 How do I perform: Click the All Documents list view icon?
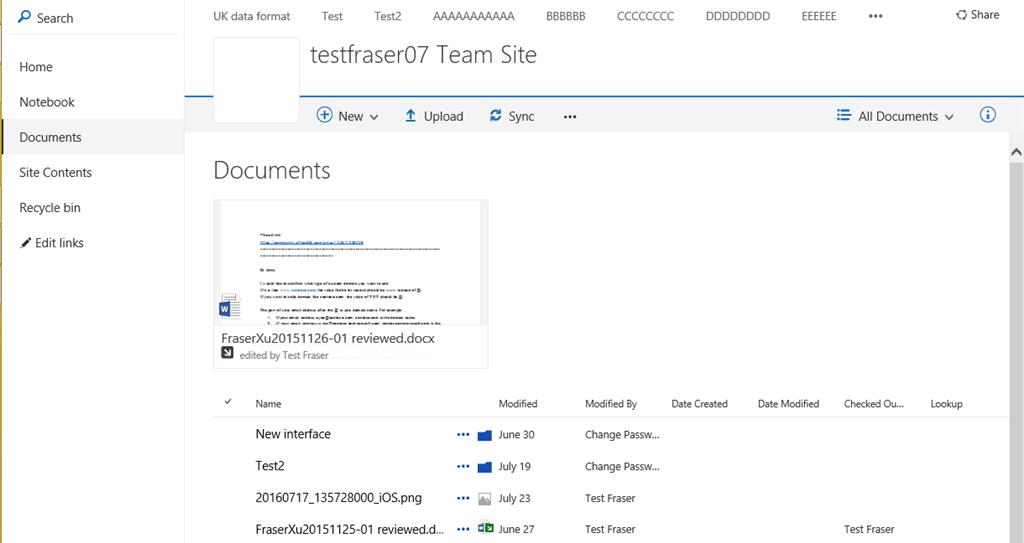tap(844, 116)
